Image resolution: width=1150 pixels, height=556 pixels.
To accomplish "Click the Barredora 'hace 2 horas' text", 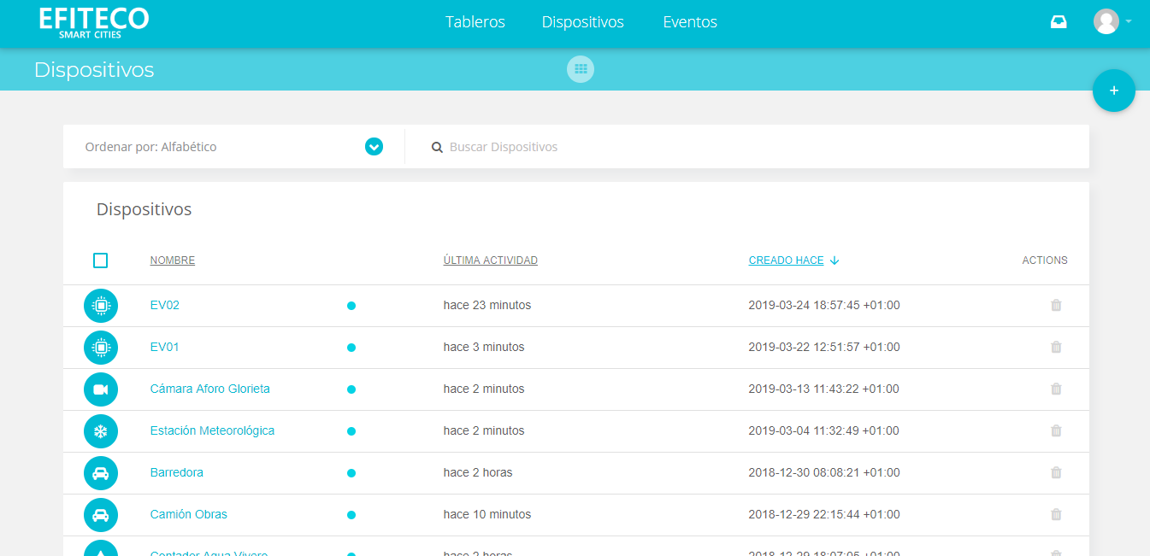I will pyautogui.click(x=478, y=473).
